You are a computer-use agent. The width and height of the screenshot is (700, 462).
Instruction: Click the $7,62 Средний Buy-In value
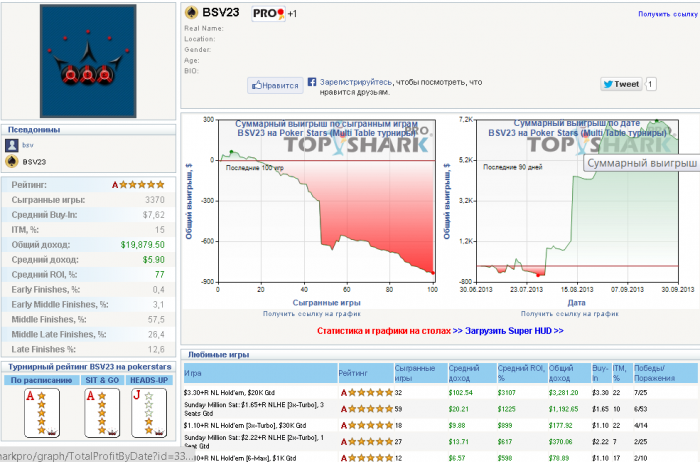tap(154, 215)
